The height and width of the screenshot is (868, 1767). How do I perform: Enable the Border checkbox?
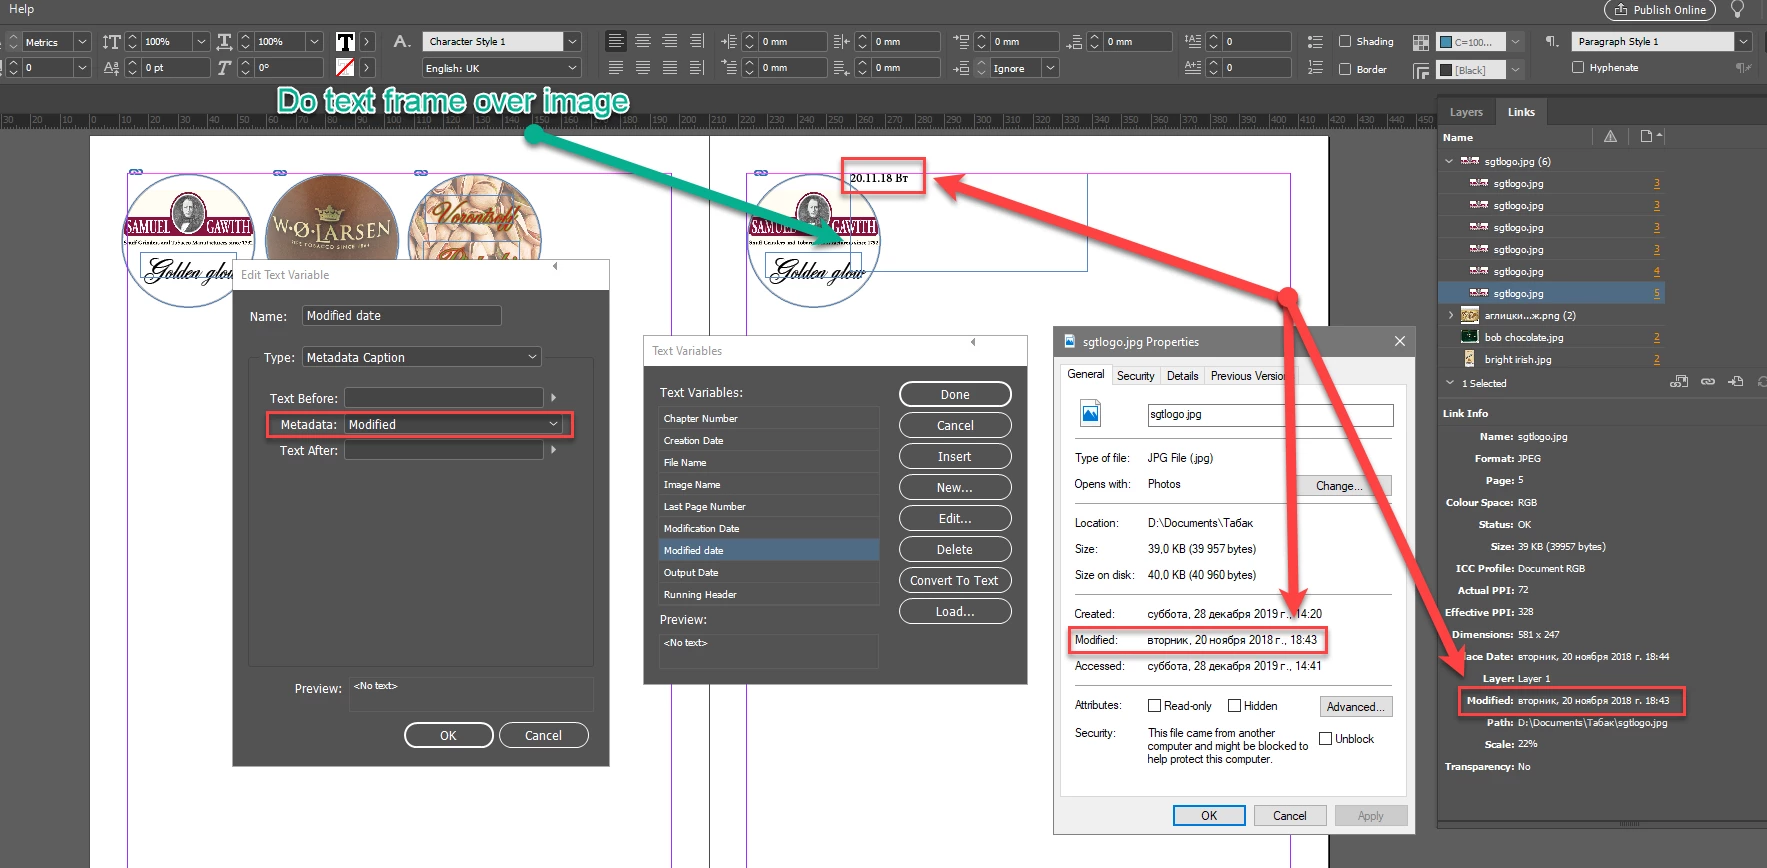point(1345,69)
